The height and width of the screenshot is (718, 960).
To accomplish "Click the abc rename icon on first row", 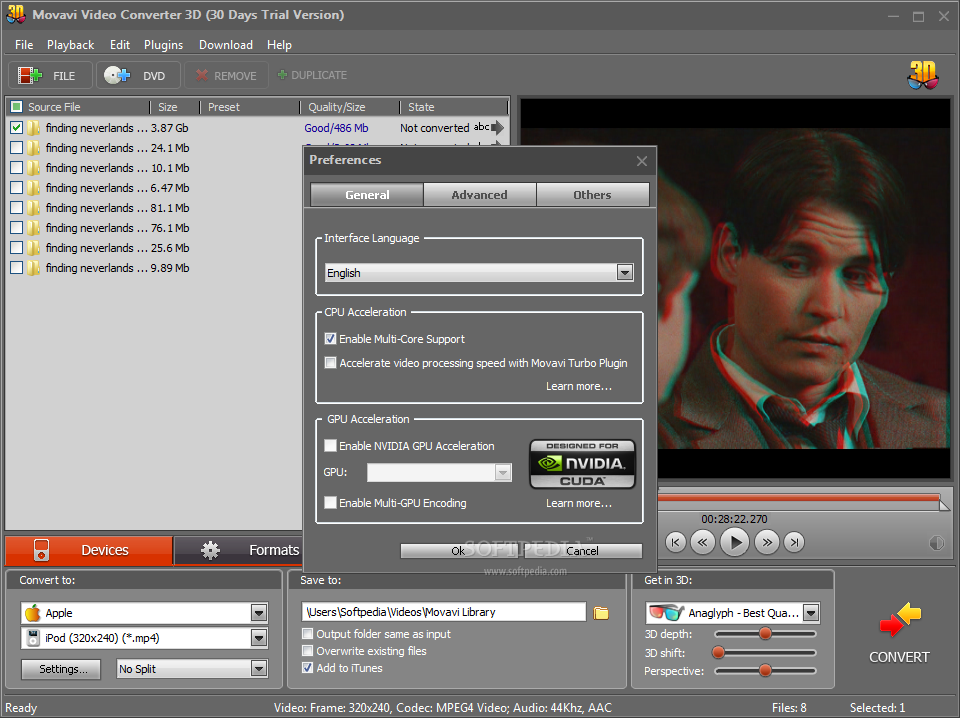I will click(x=481, y=127).
